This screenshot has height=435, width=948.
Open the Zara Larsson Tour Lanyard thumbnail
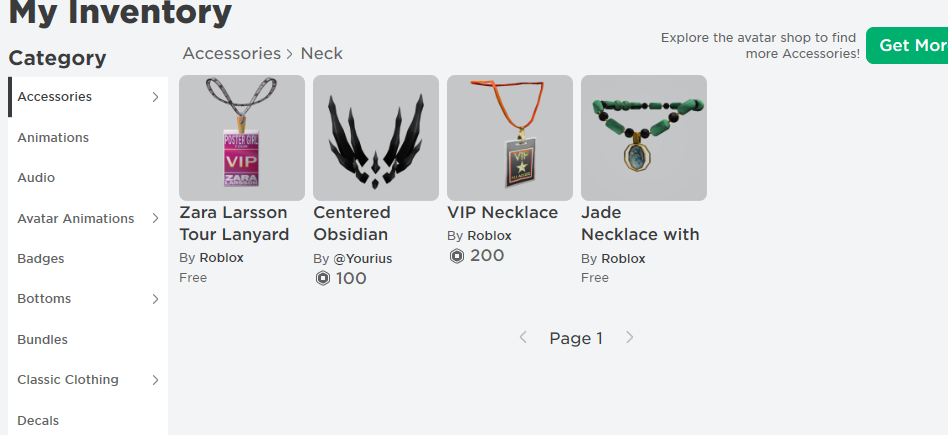(242, 138)
